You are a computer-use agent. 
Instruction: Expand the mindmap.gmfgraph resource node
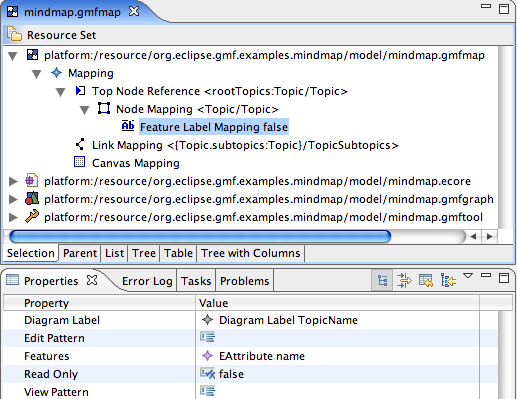13,199
